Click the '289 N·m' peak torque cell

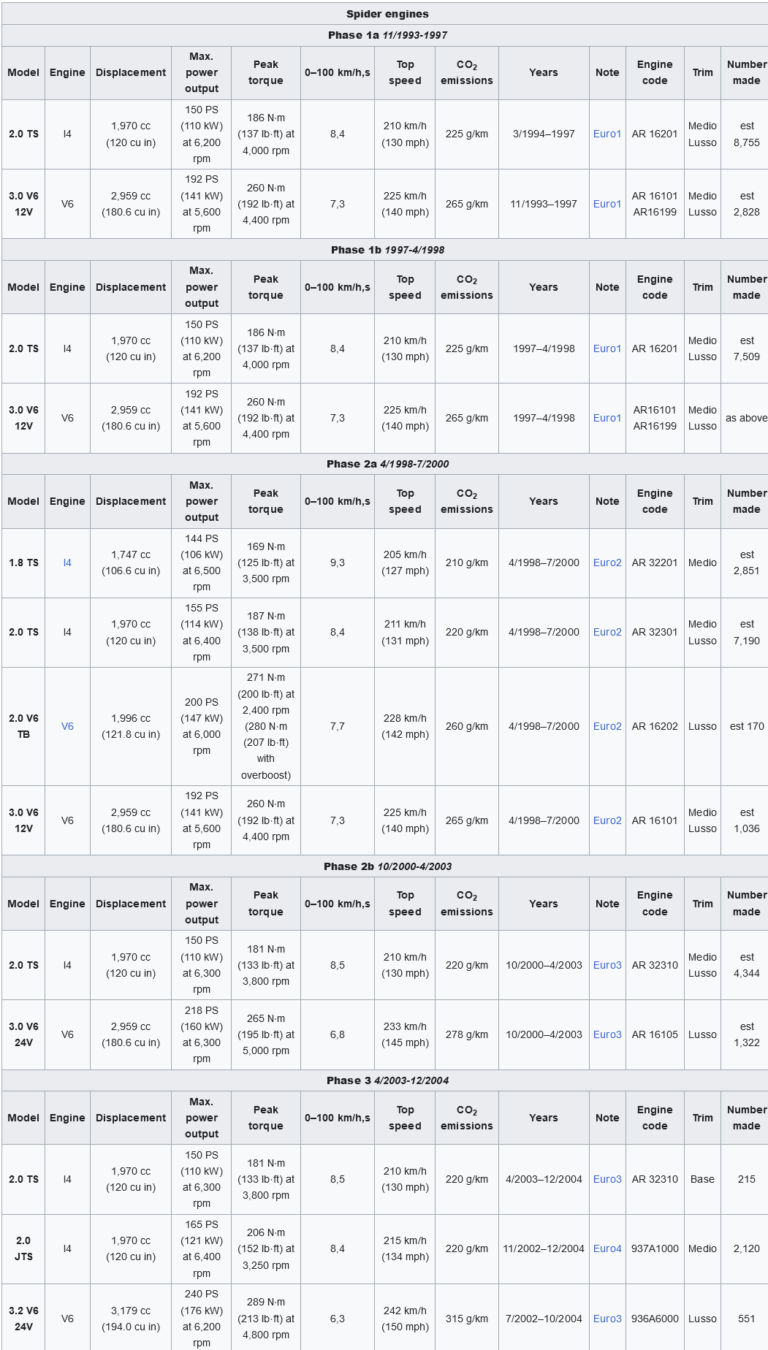[x=266, y=1318]
